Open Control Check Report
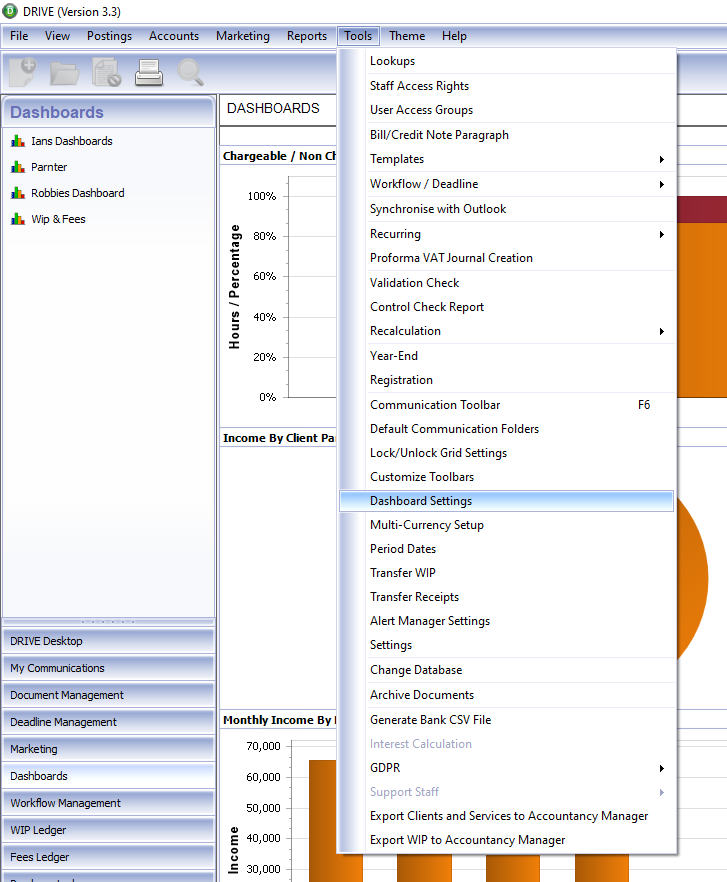Screen dimensions: 727x882 click(506, 307)
